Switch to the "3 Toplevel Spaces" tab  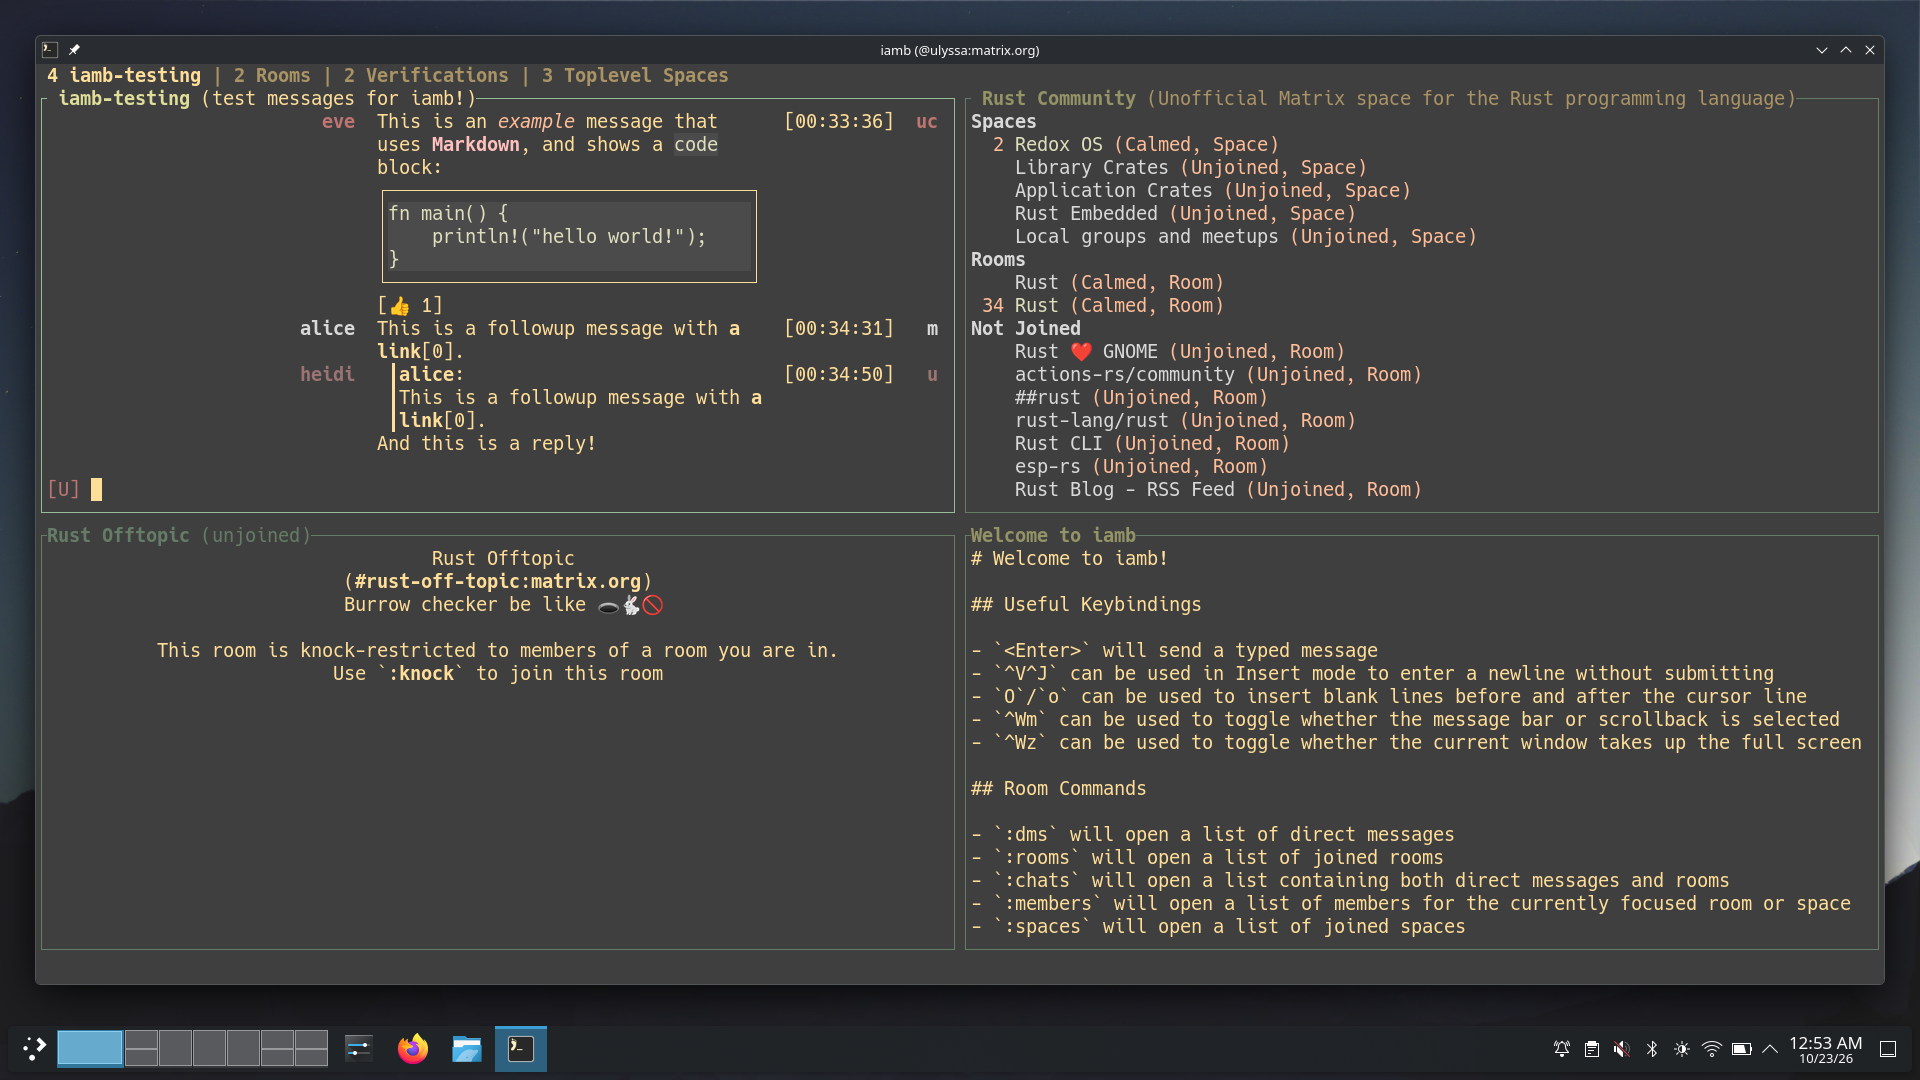pyautogui.click(x=635, y=76)
